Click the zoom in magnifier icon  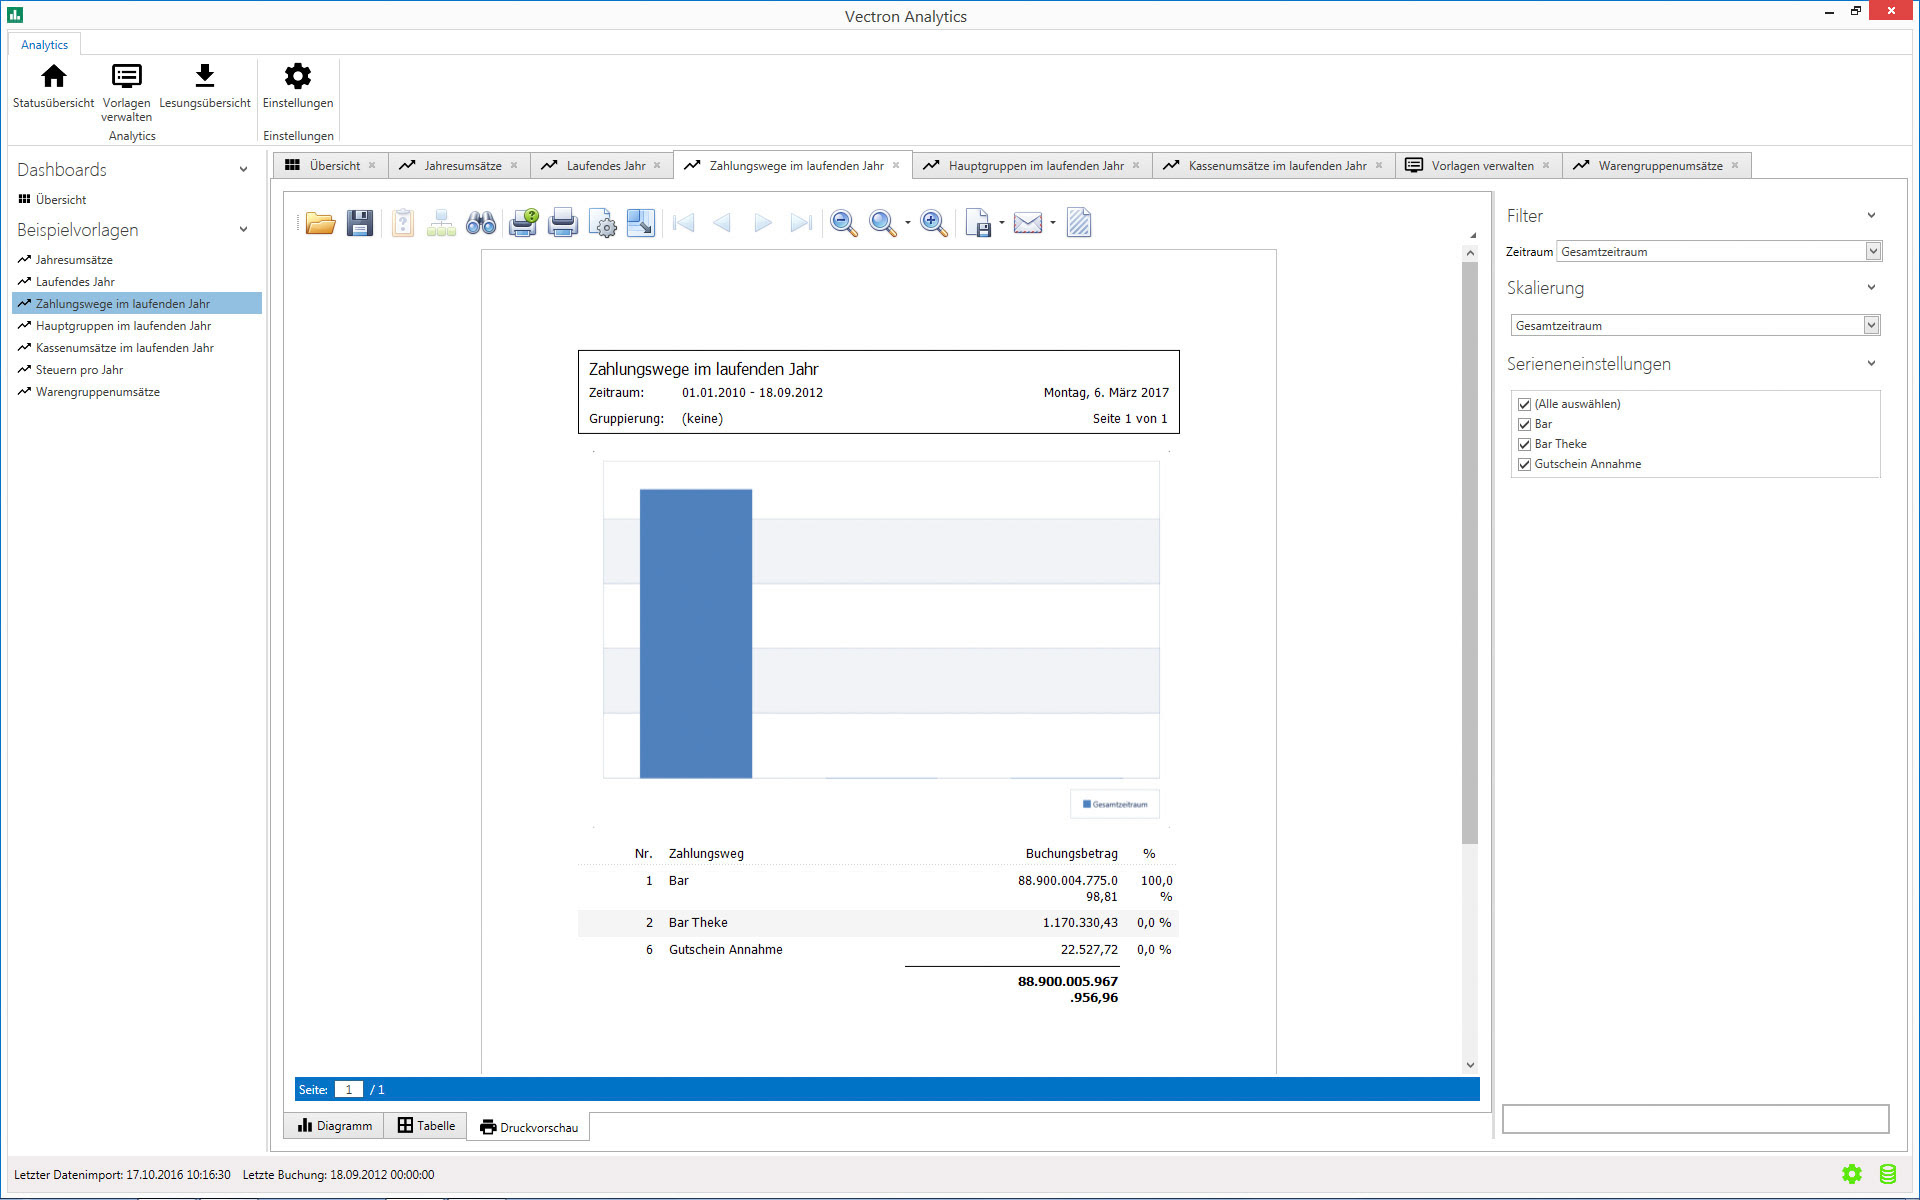[933, 223]
